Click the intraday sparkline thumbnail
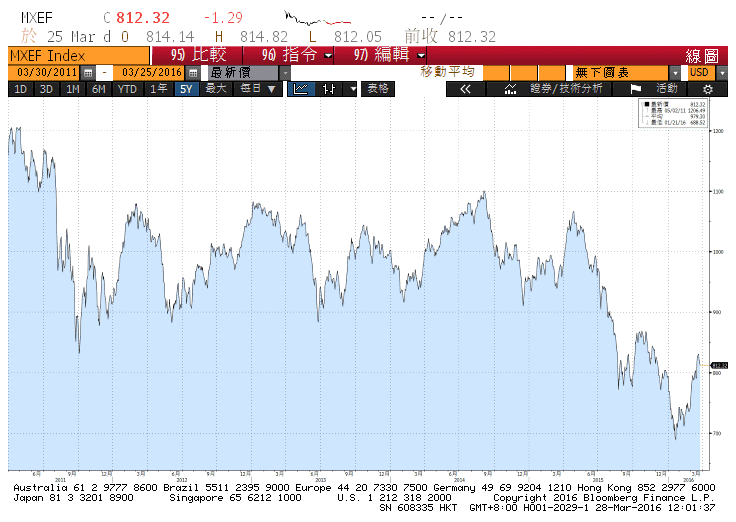 tap(317, 19)
